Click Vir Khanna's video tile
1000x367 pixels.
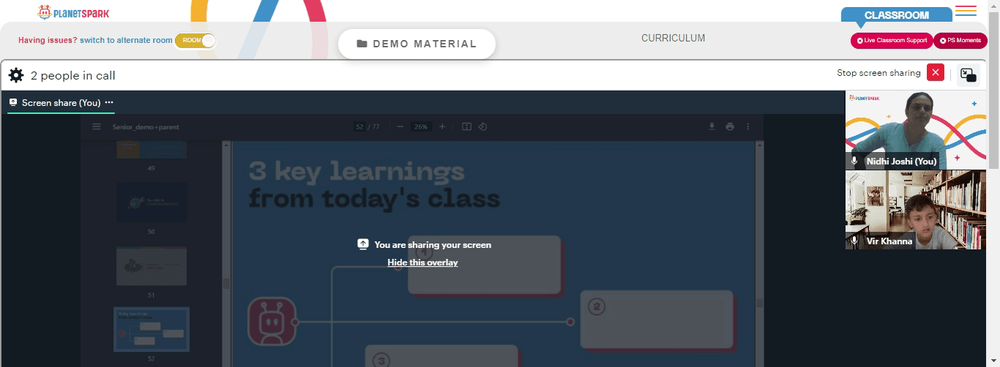(x=915, y=209)
